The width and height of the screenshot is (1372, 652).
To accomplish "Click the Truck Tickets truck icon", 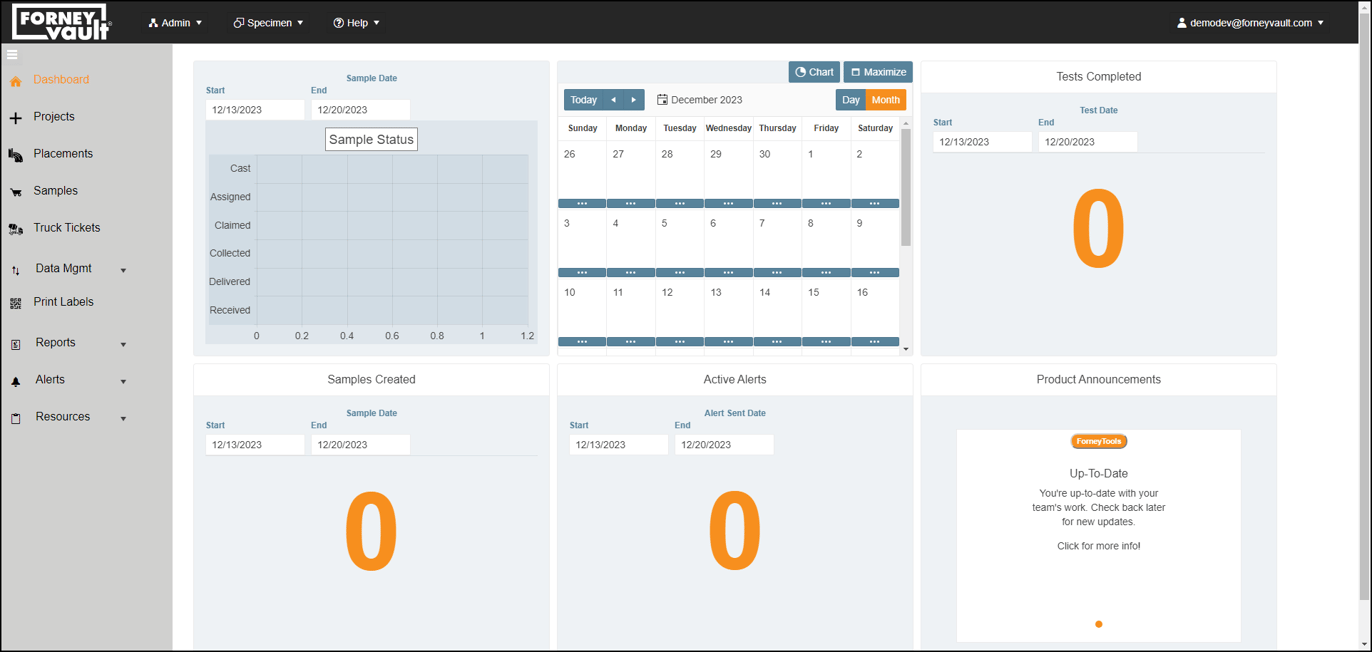I will pos(16,229).
